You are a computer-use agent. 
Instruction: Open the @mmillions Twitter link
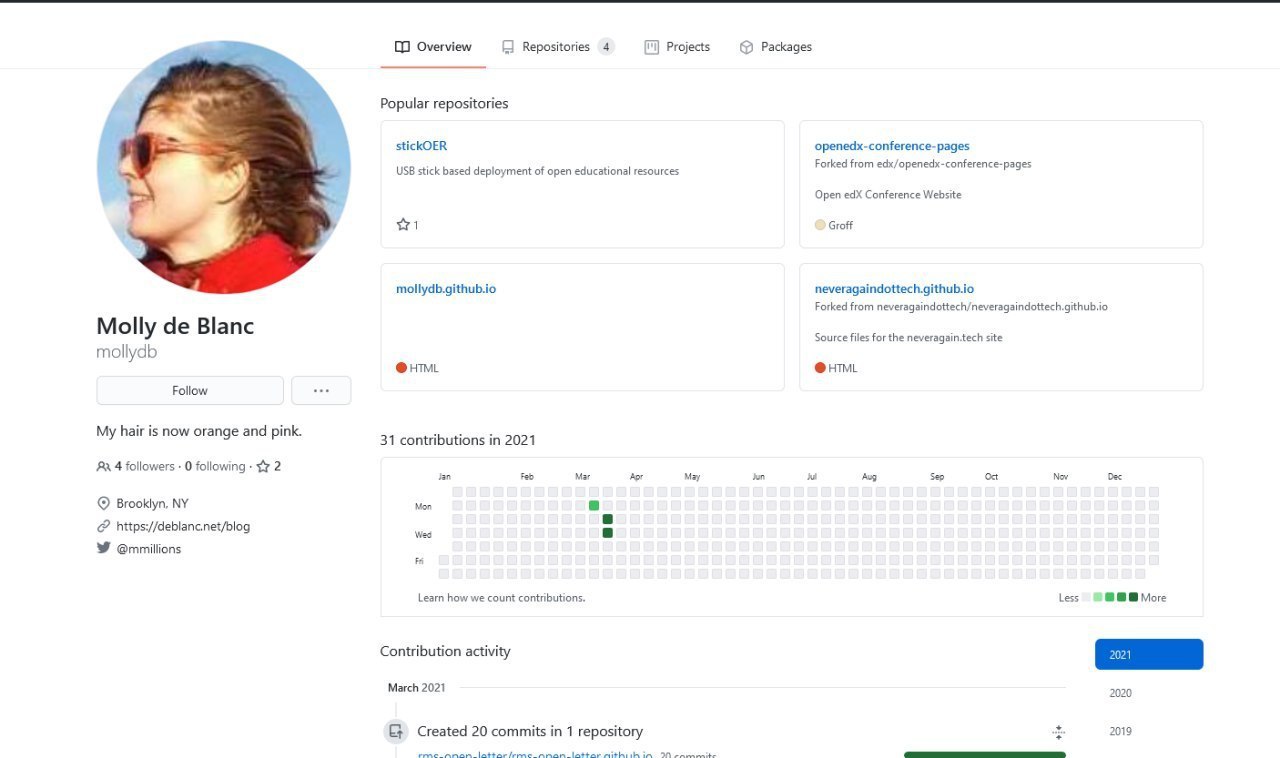pos(149,549)
